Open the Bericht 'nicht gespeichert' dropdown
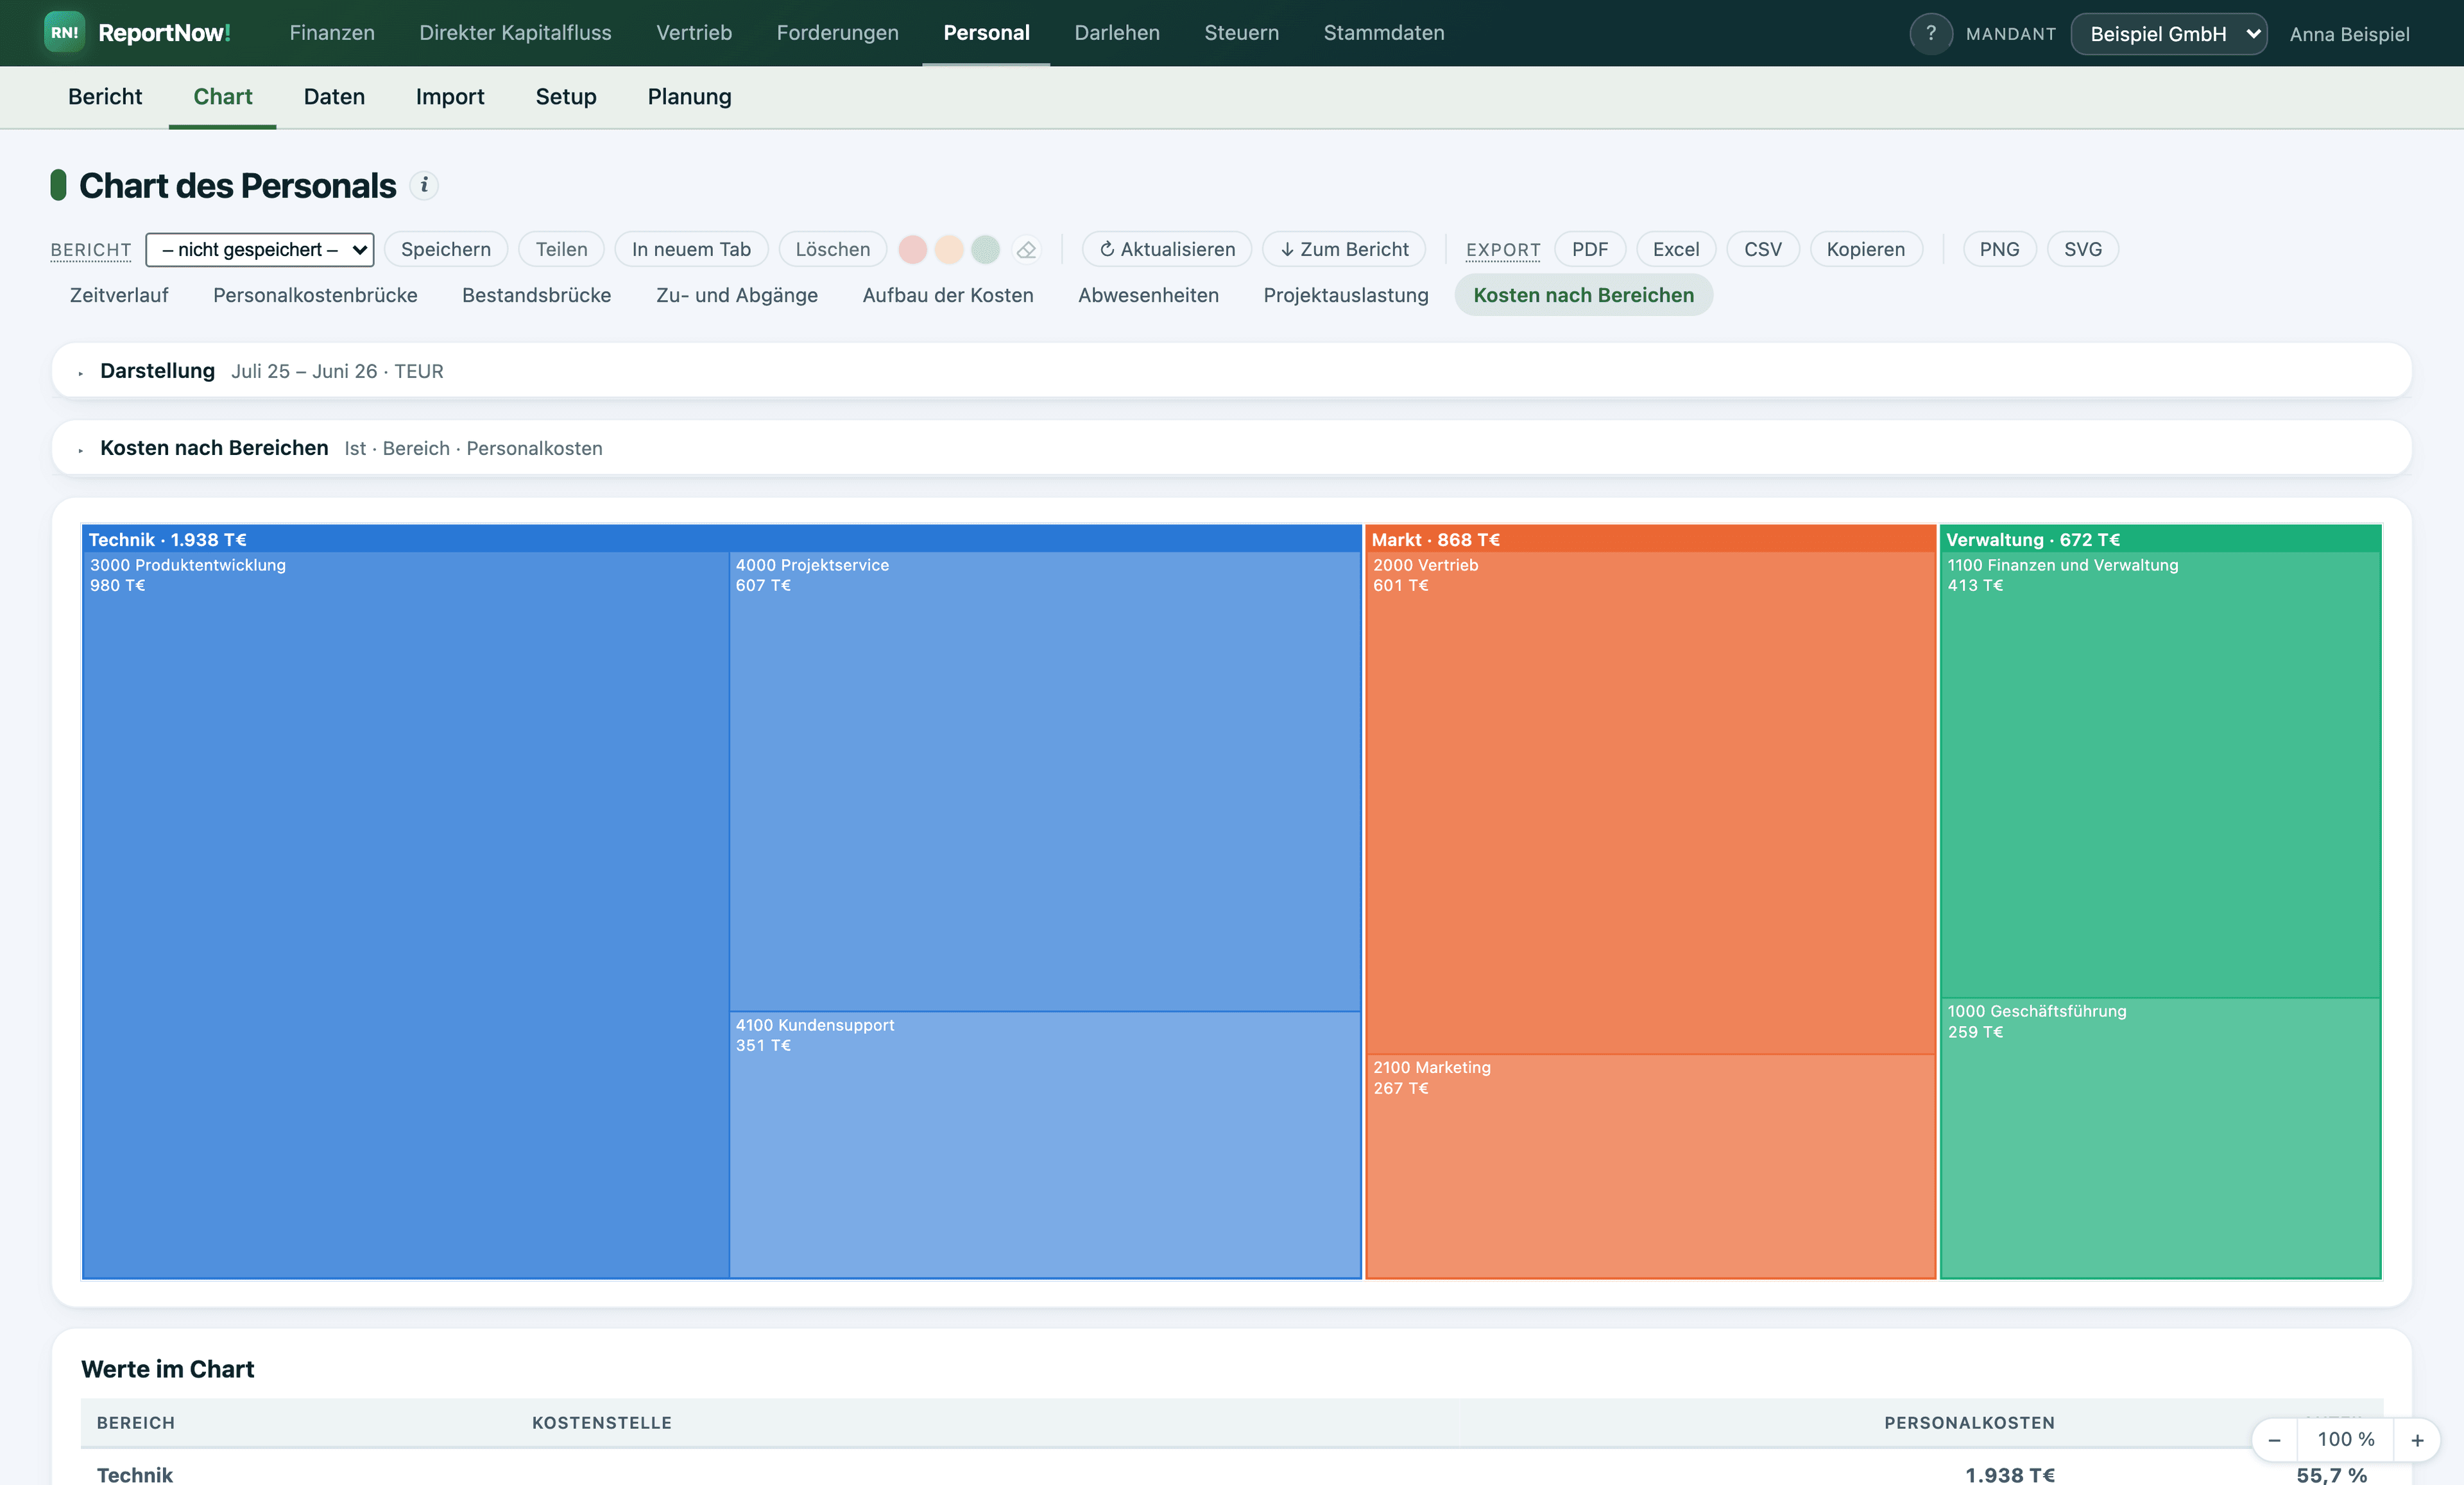 pyautogui.click(x=260, y=249)
